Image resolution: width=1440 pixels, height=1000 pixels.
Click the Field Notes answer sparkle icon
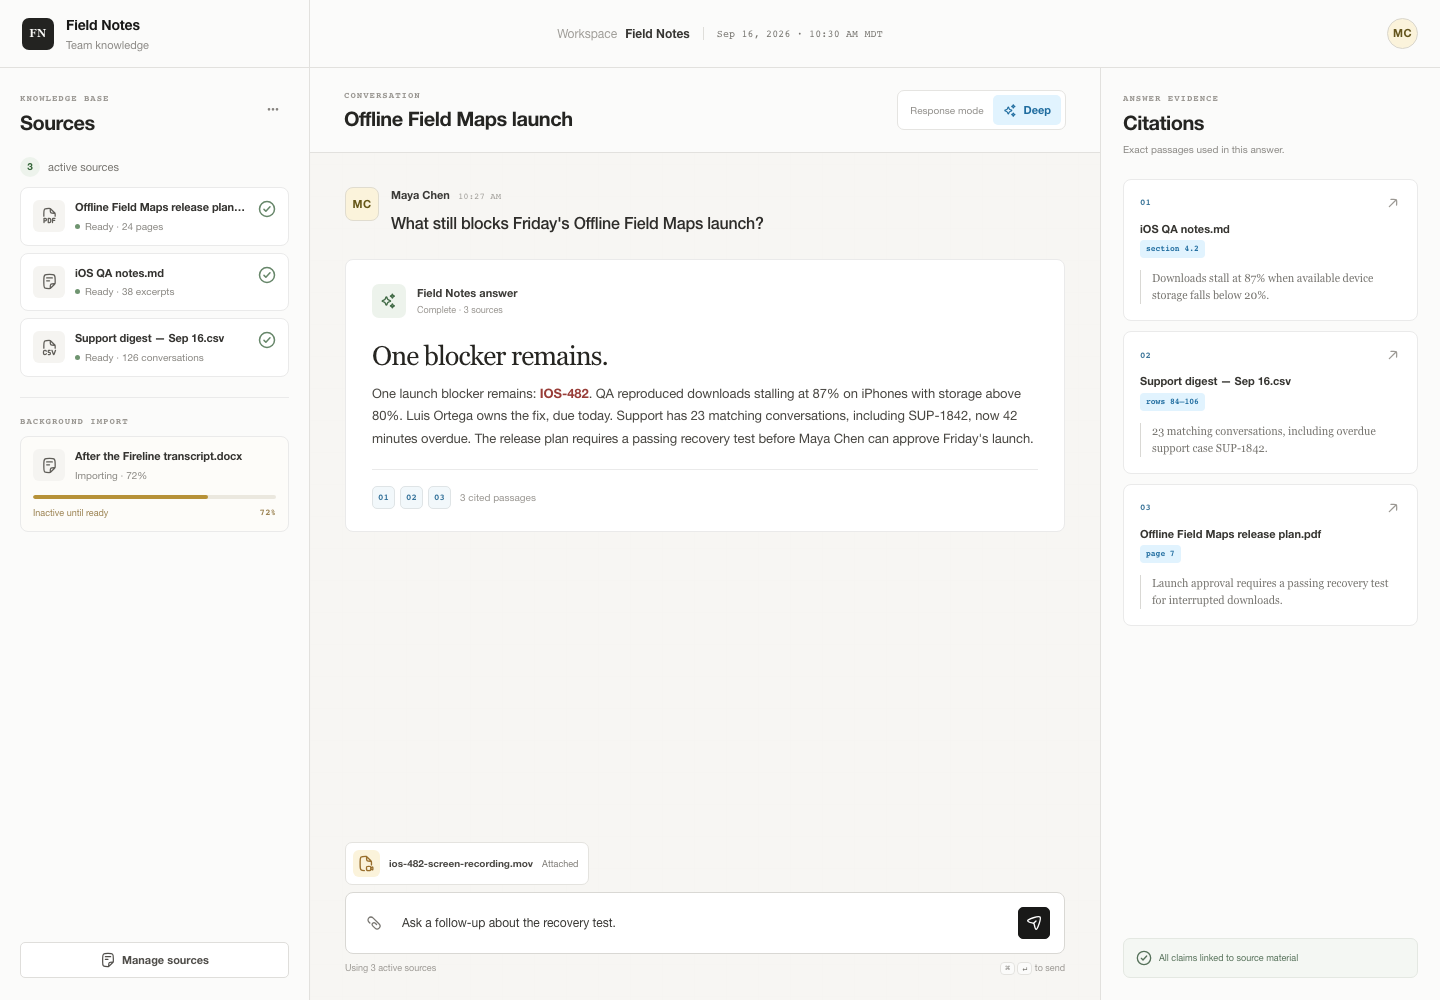click(x=389, y=301)
